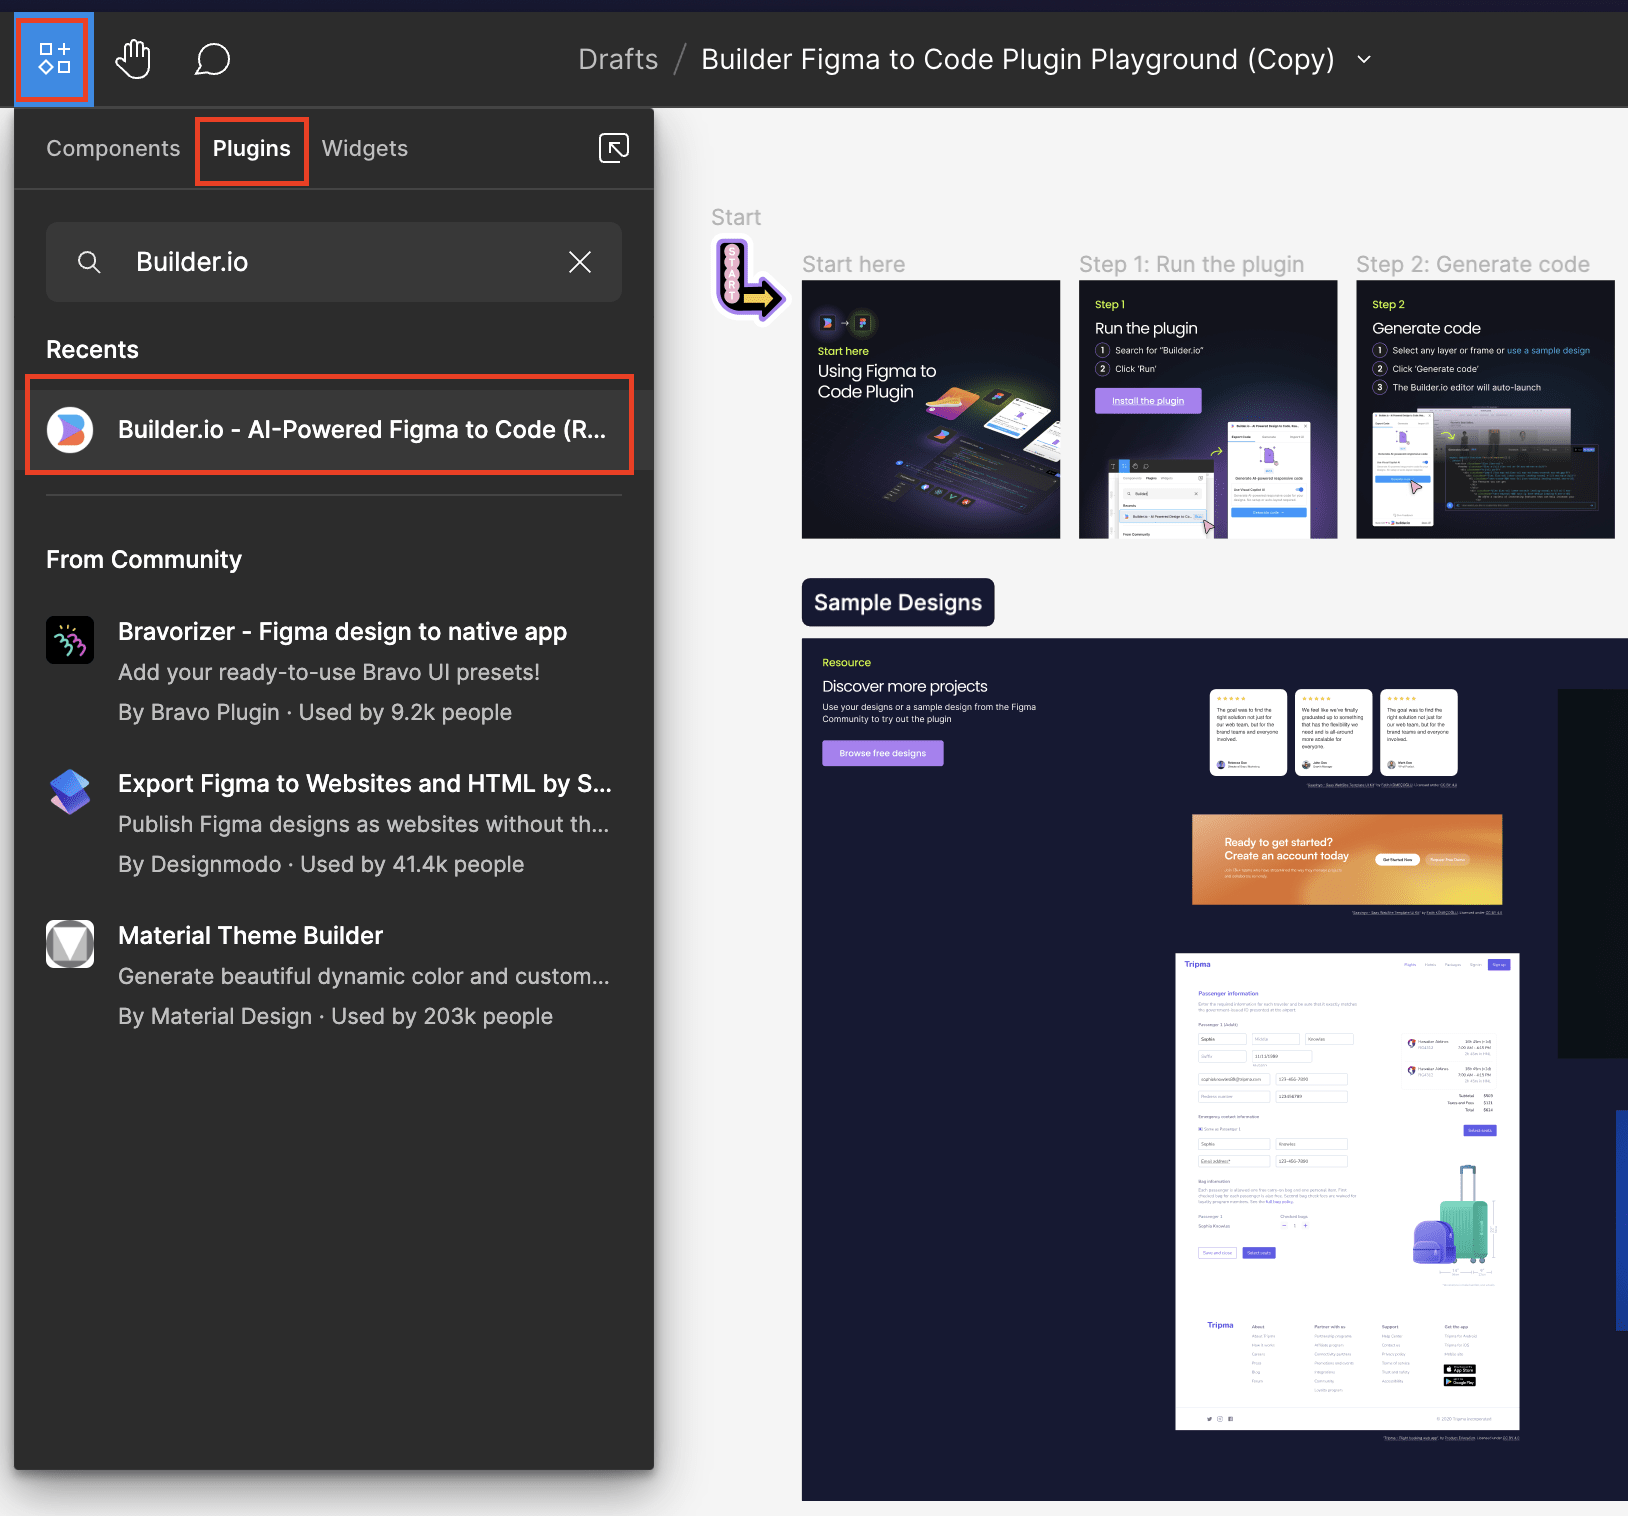Click 'Step 2: Generate code' frame label
Image resolution: width=1628 pixels, height=1516 pixels.
[x=1473, y=264]
